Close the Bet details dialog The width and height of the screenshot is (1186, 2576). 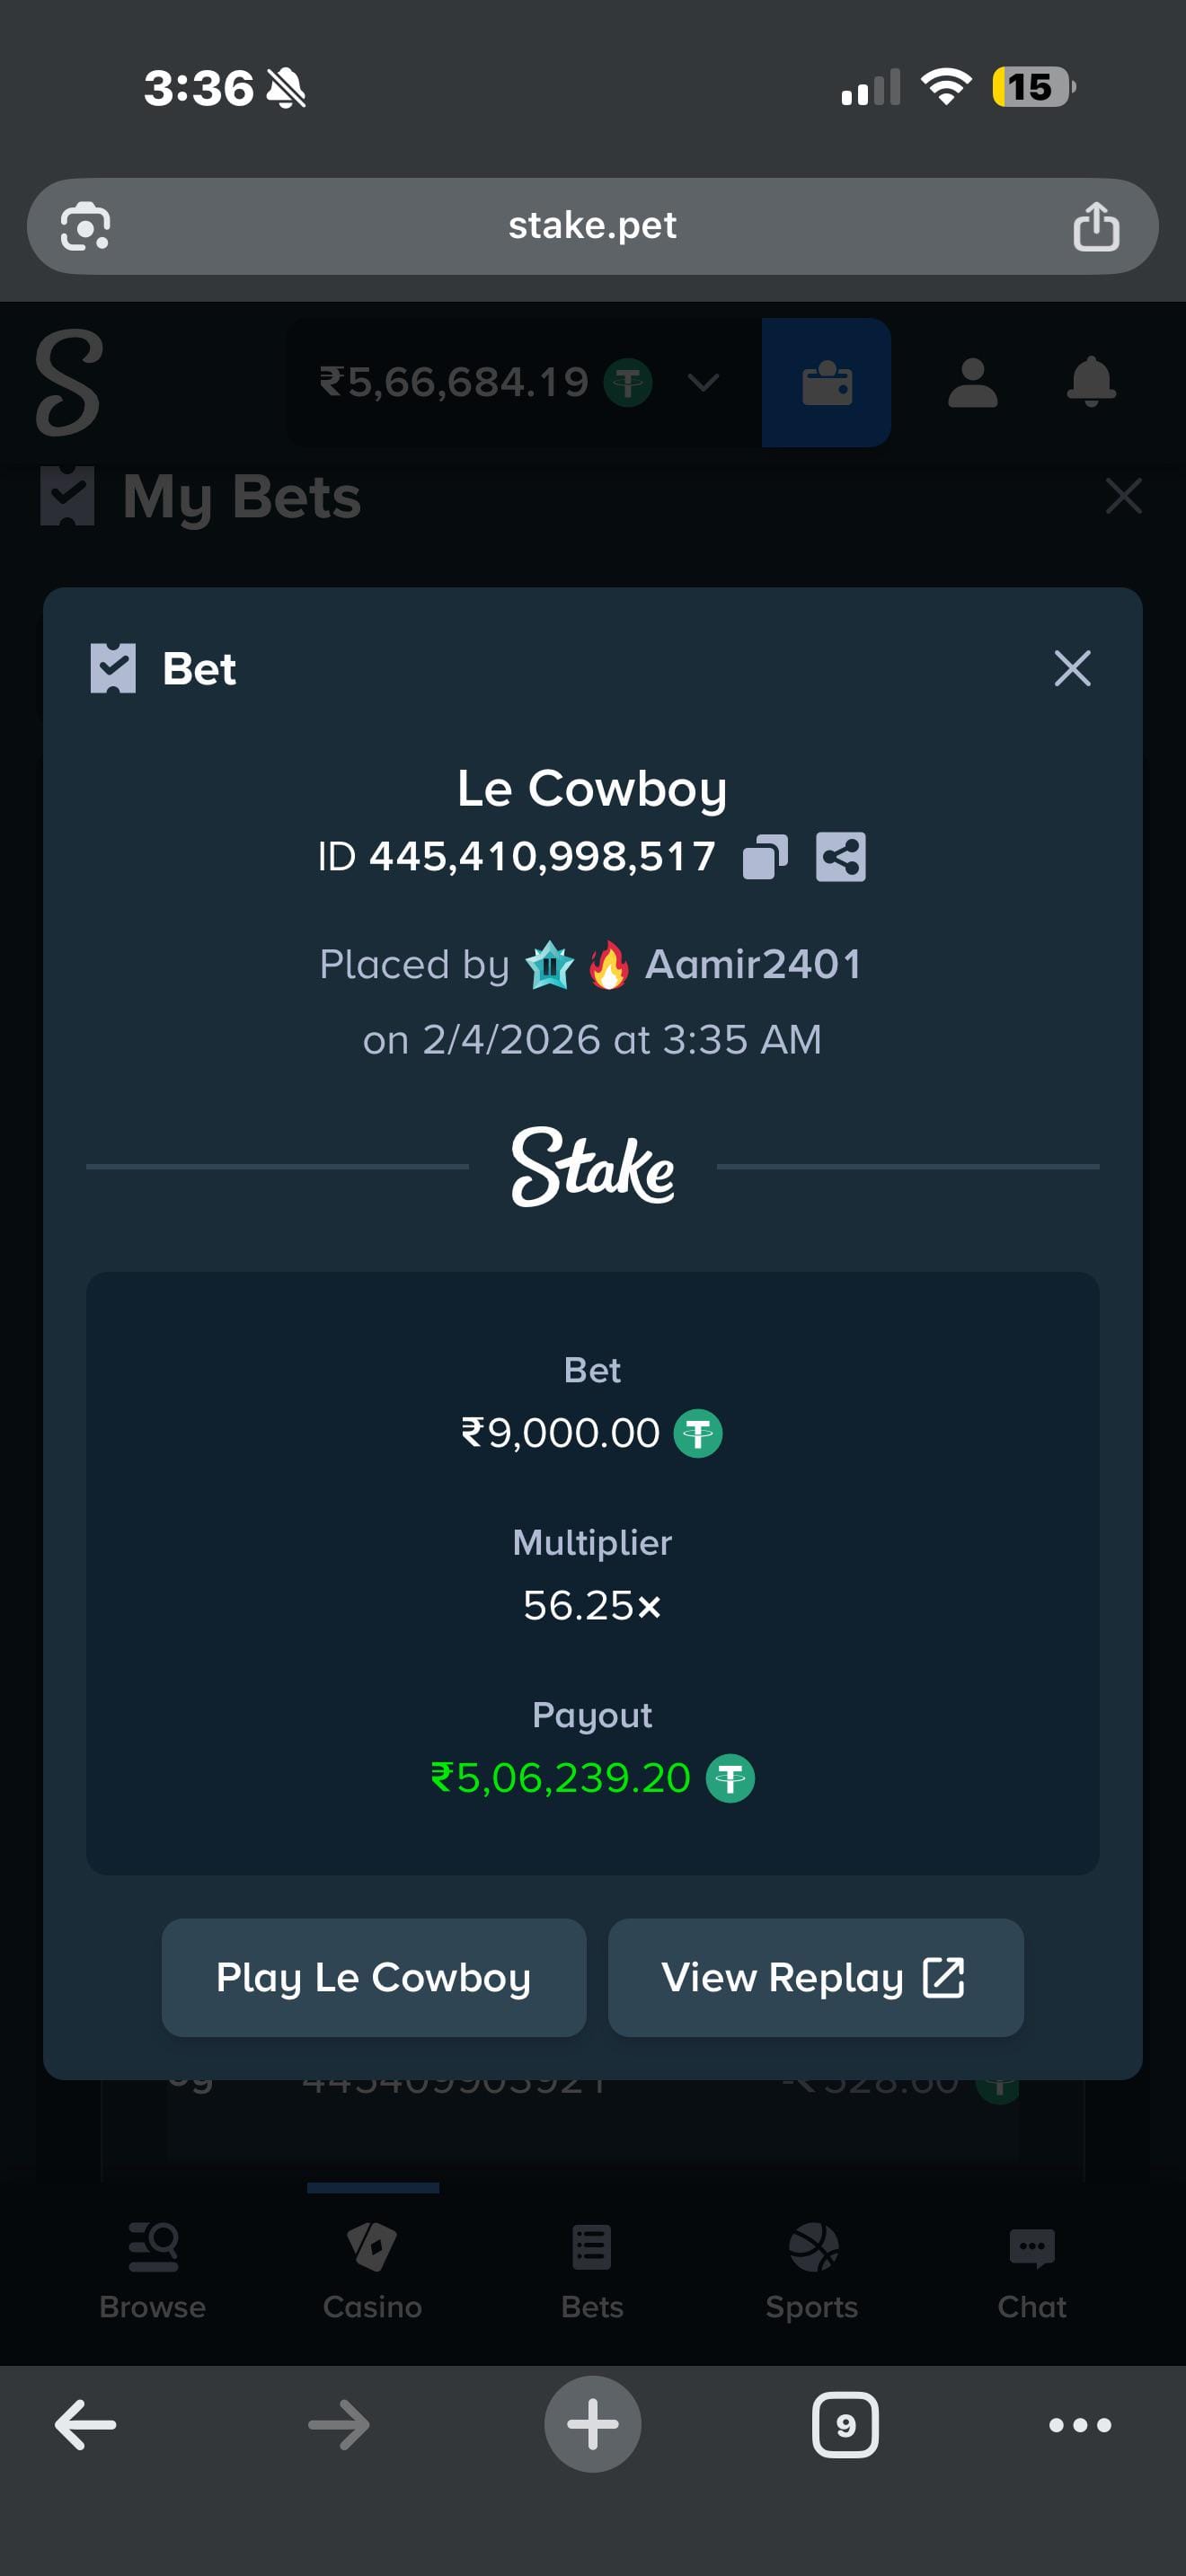point(1072,668)
